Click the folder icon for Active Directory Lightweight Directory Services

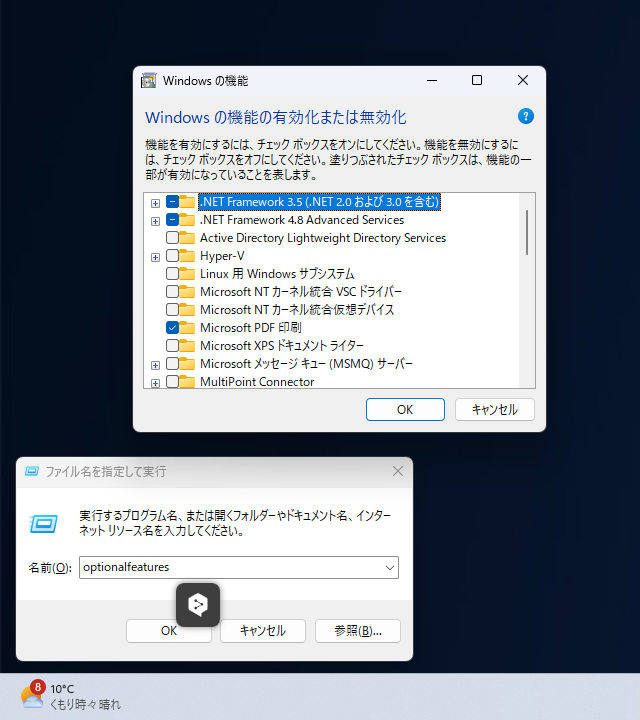[x=187, y=238]
